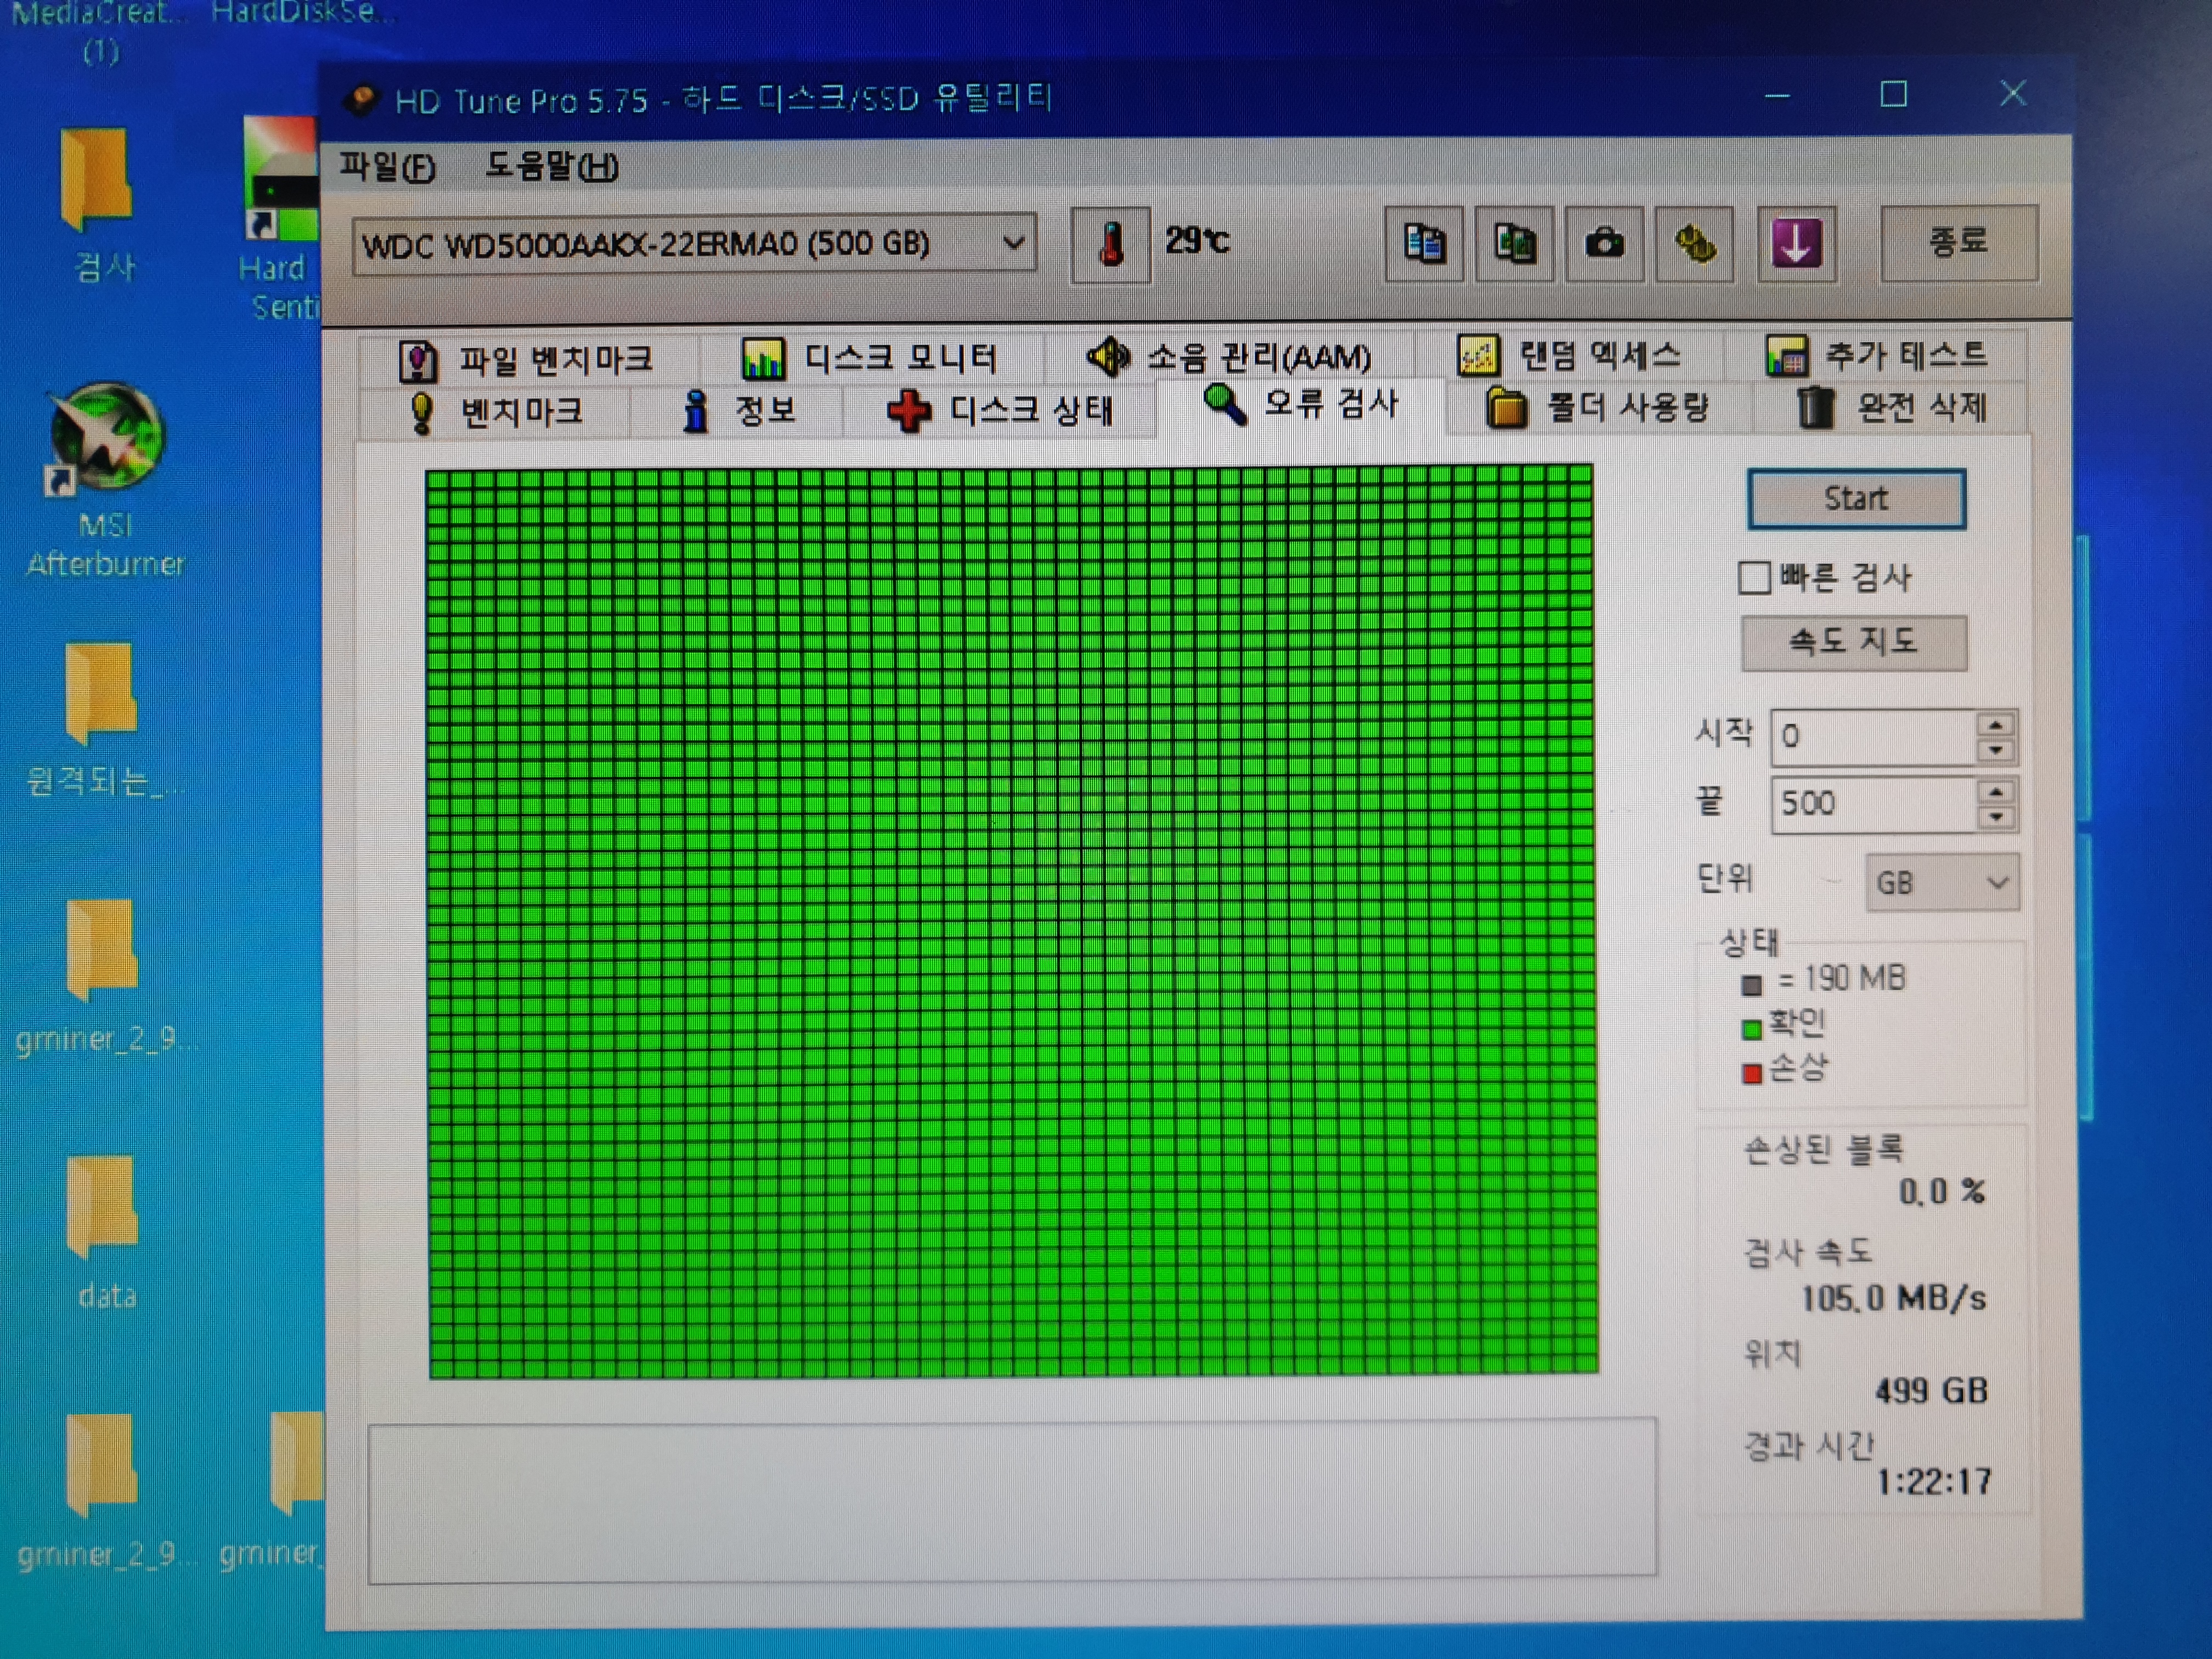2212x1659 pixels.
Task: Click the copy screenshot to clipboard icon
Action: pos(1514,244)
